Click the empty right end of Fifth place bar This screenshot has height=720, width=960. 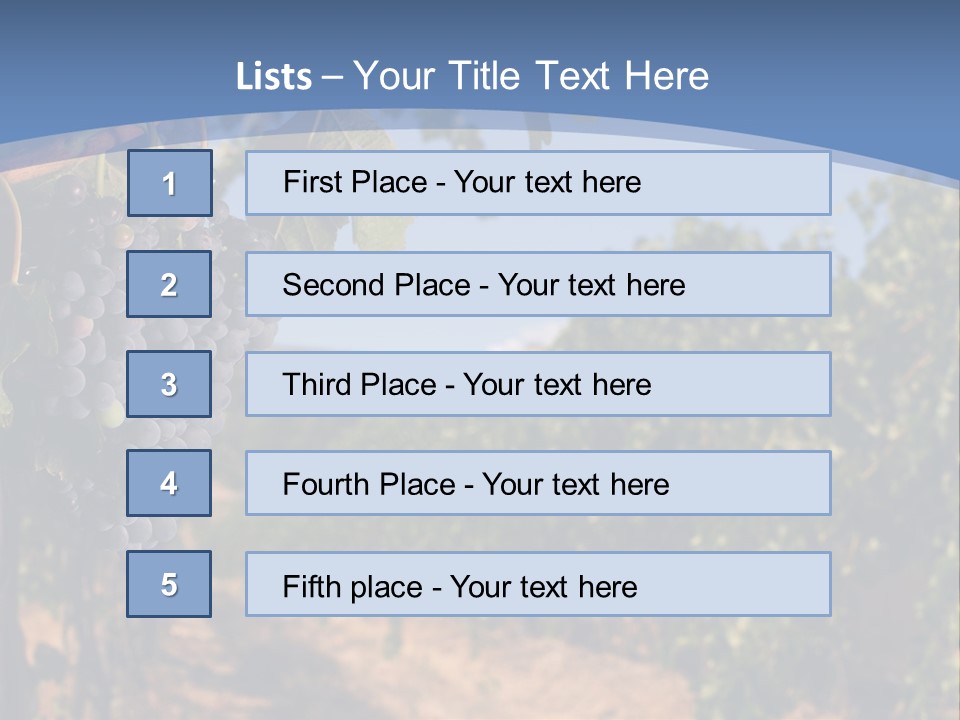coord(760,584)
